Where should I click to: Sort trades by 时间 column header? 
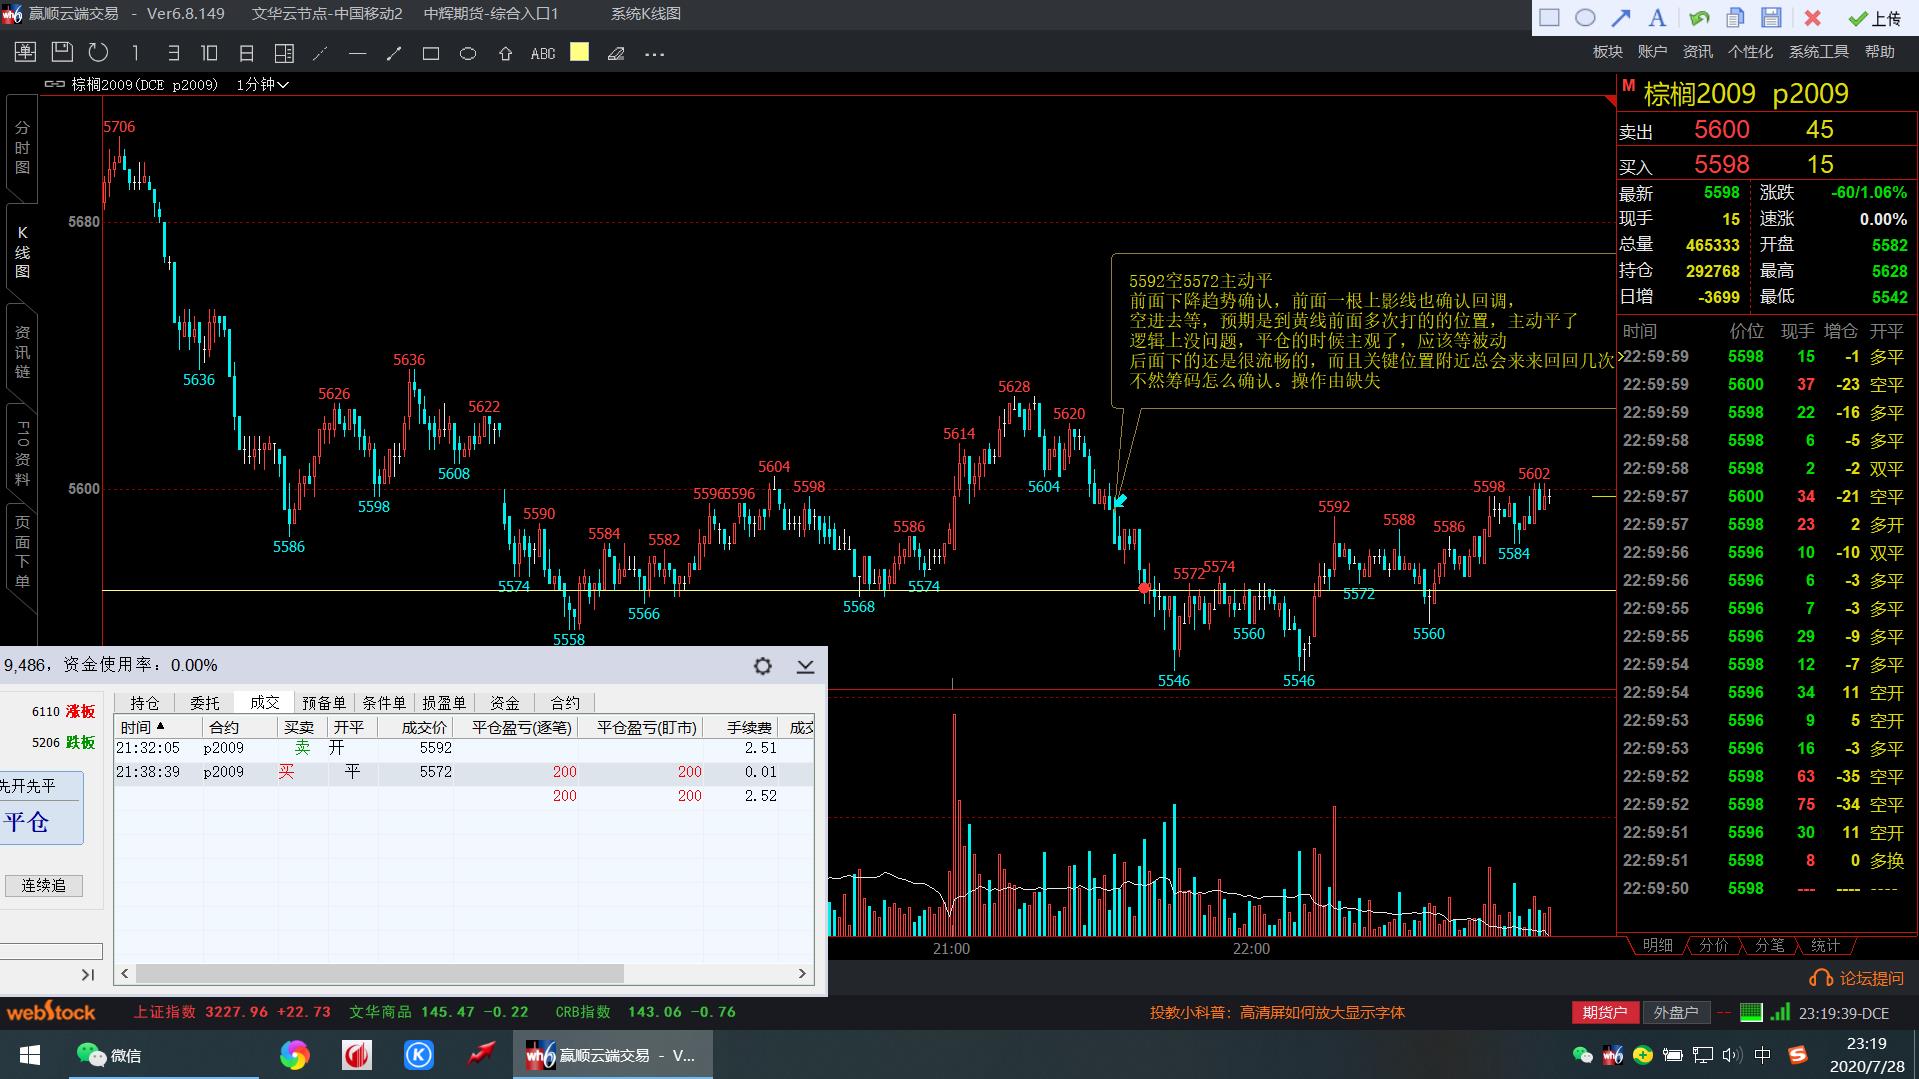point(158,727)
